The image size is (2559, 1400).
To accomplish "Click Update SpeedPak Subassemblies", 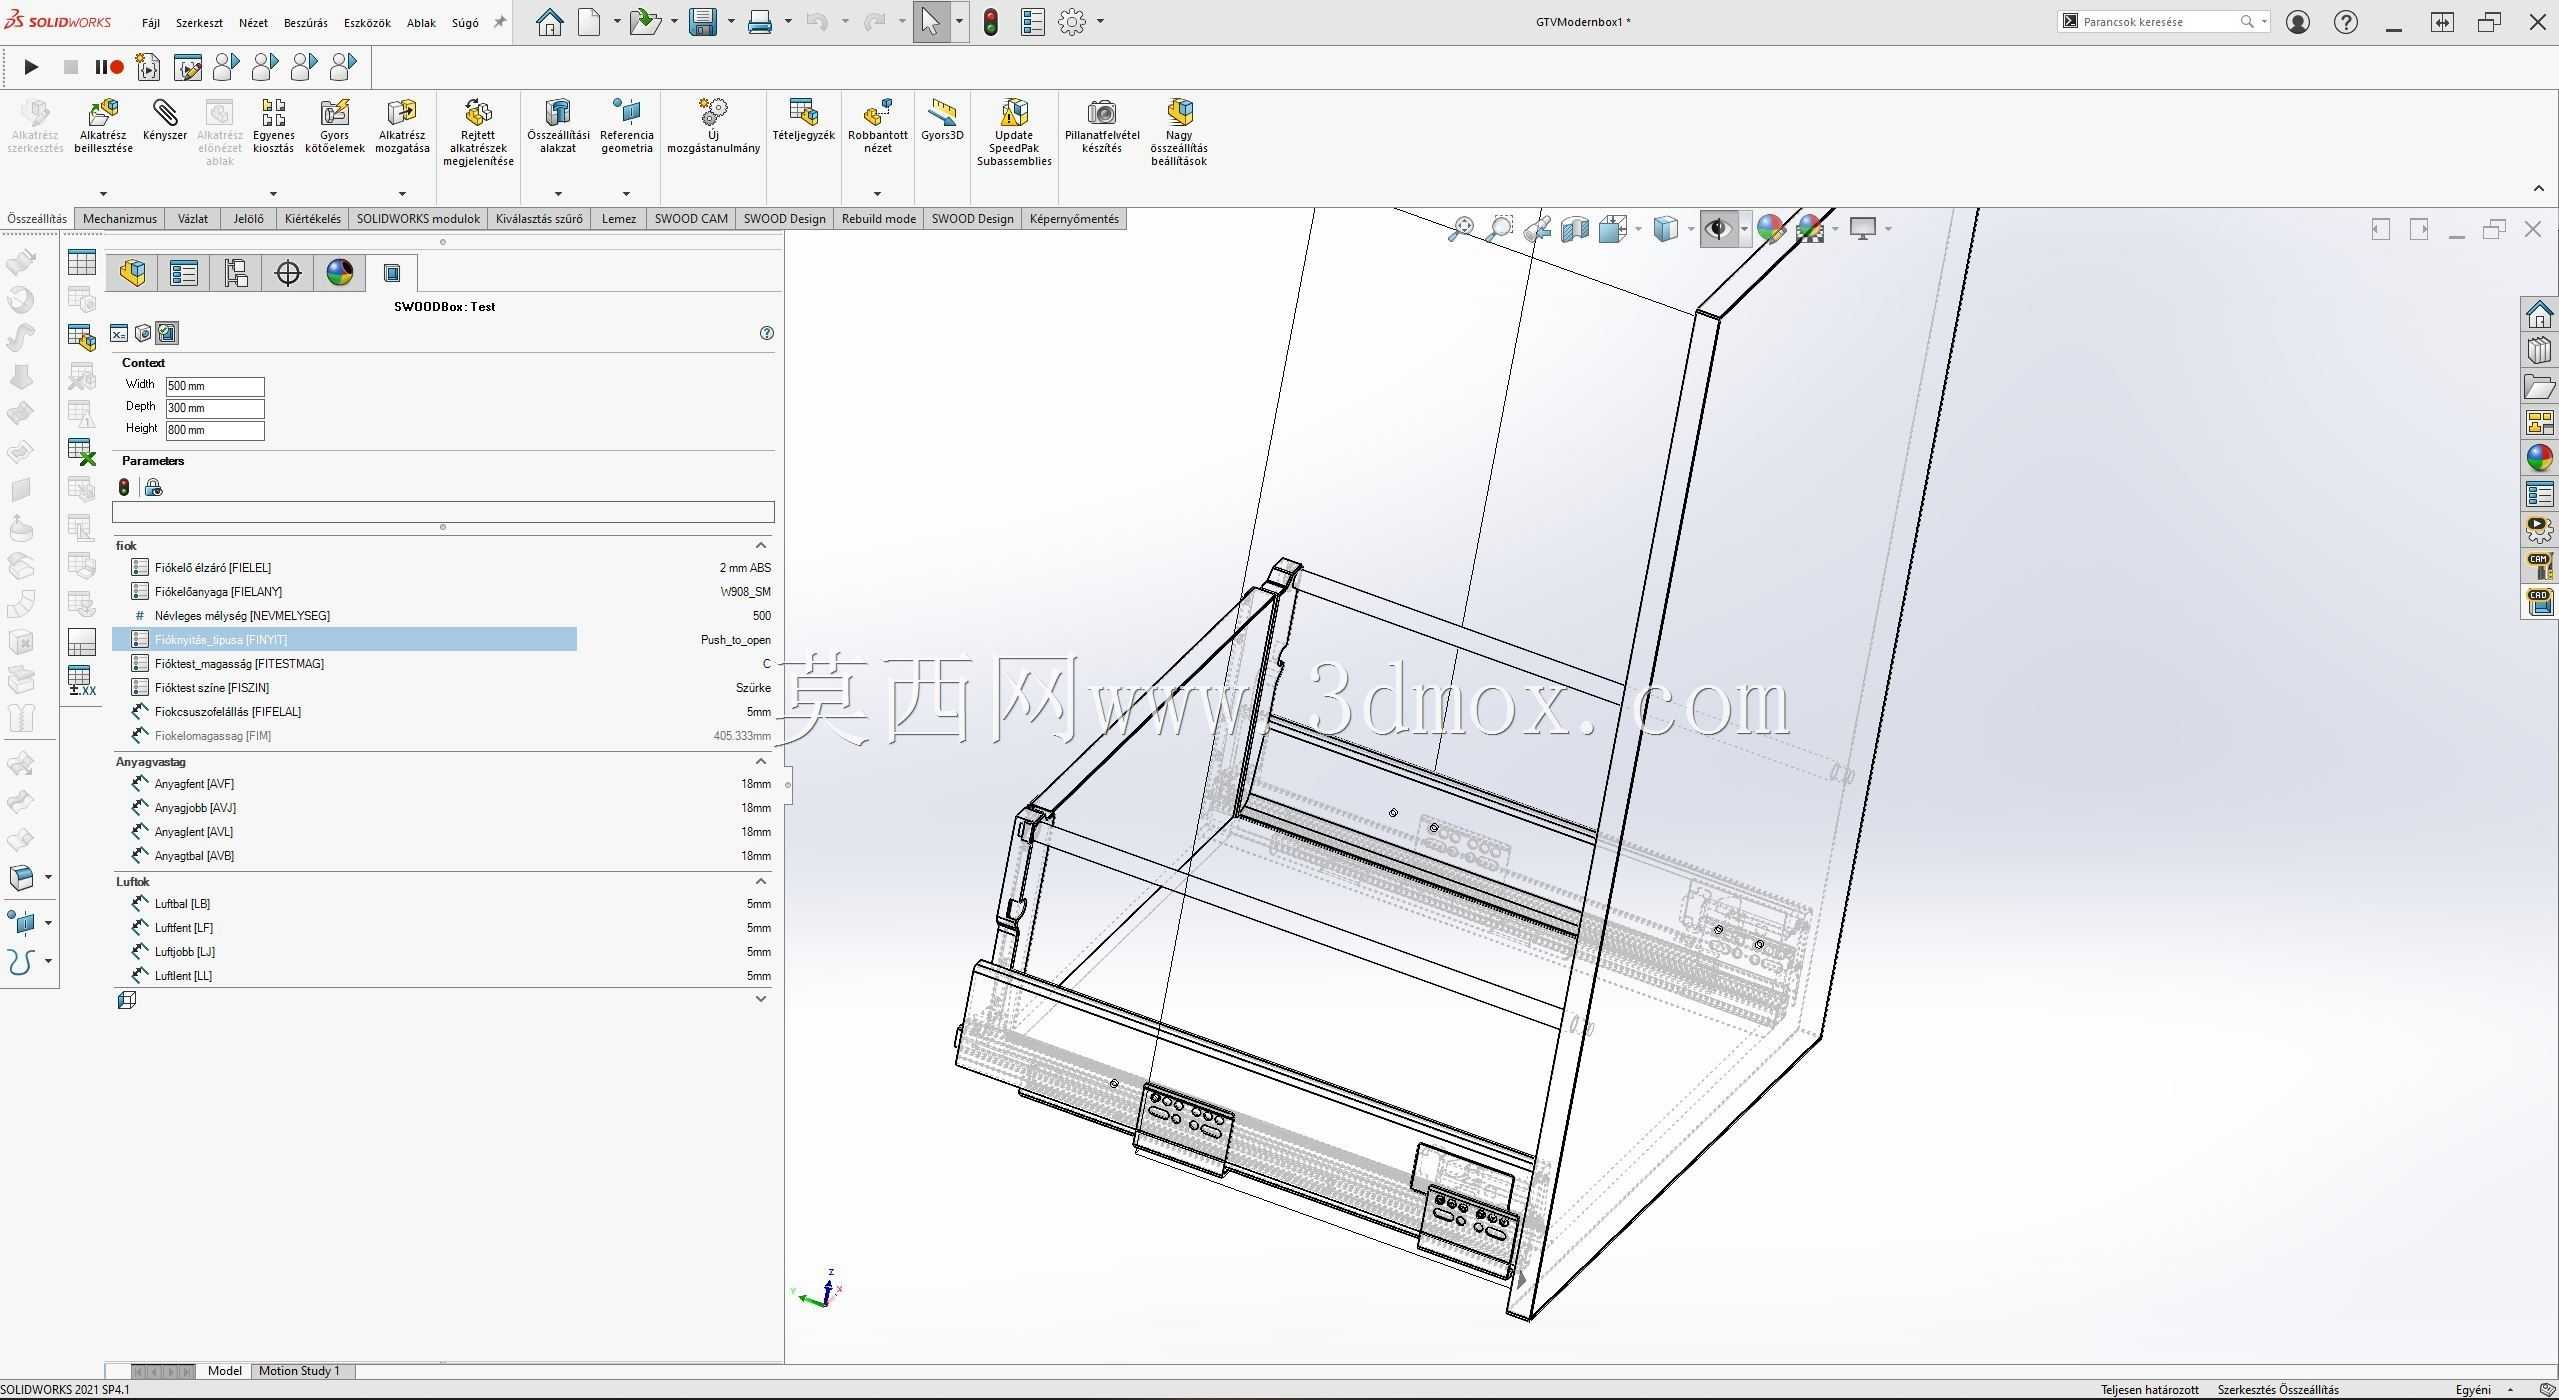I will [1014, 133].
